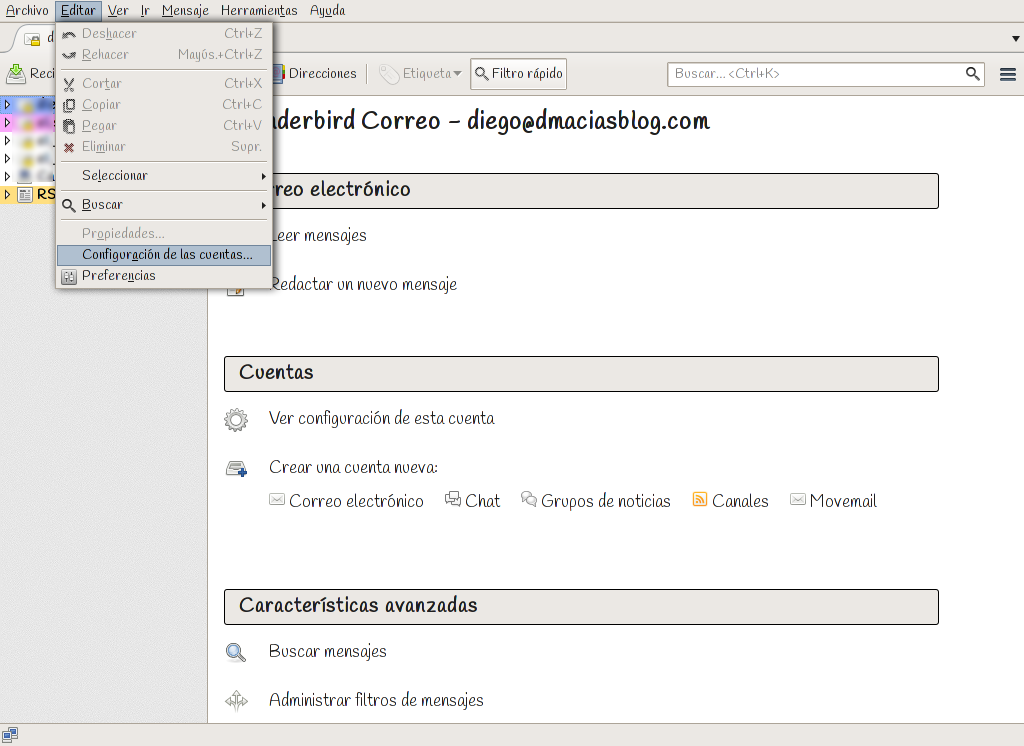This screenshot has width=1024, height=746.
Task: Click the magnifier icon for Buscar mensajes
Action: tap(236, 653)
